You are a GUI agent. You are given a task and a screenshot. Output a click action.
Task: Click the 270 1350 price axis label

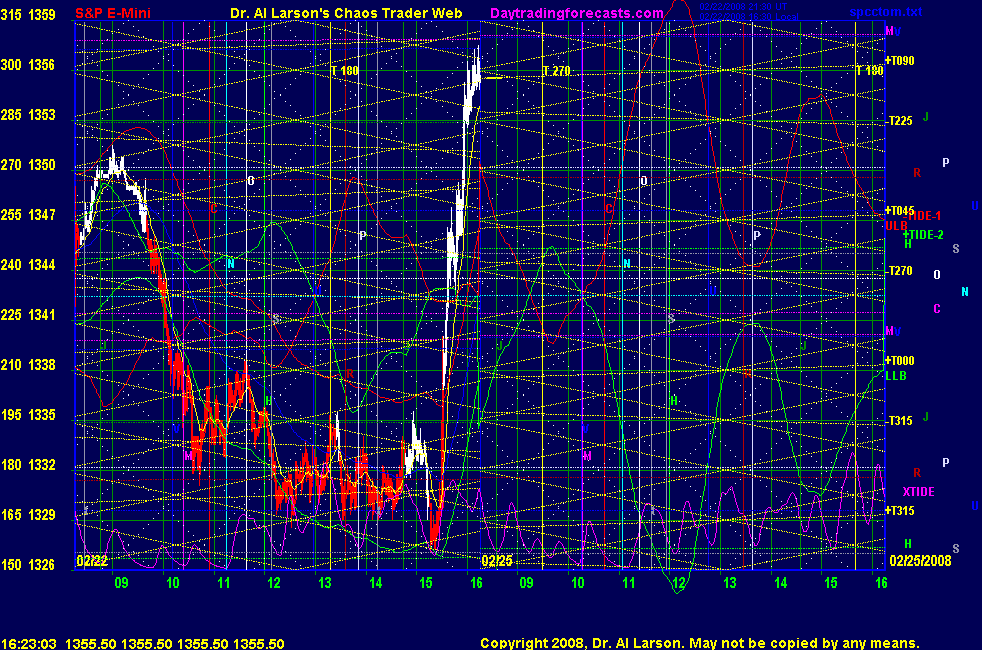coord(28,165)
